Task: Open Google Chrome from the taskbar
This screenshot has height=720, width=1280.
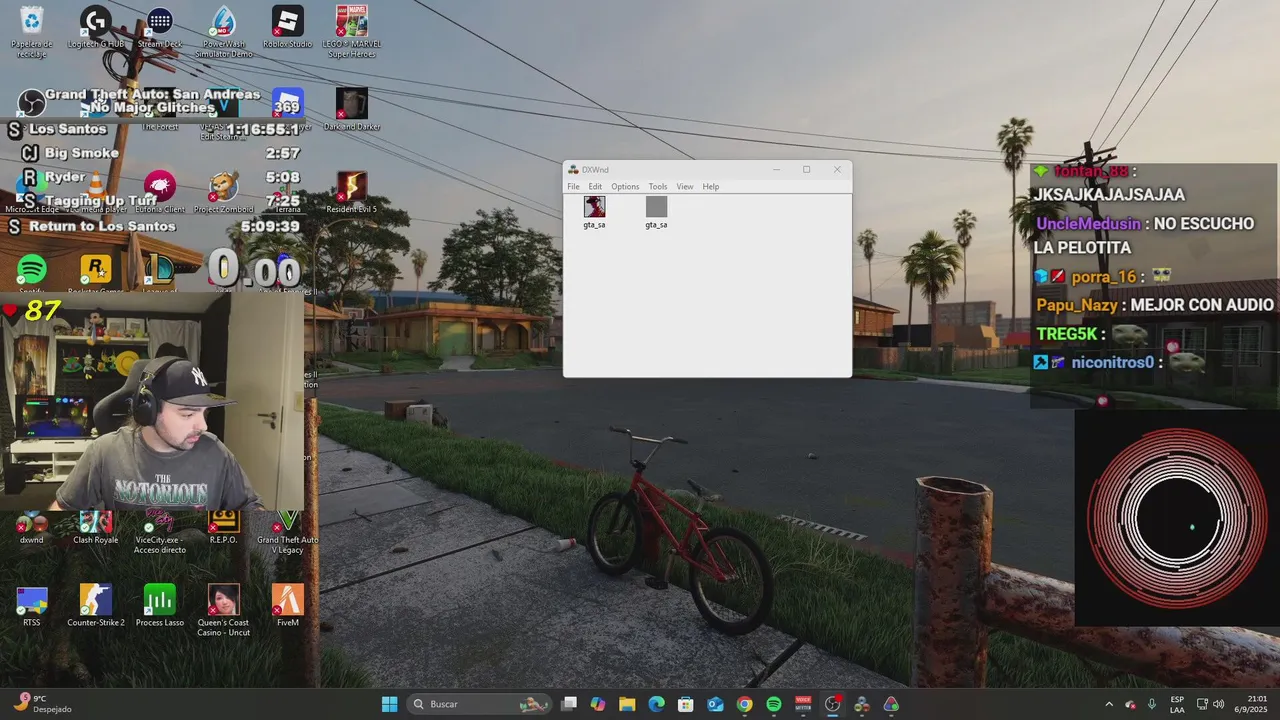Action: click(x=744, y=704)
